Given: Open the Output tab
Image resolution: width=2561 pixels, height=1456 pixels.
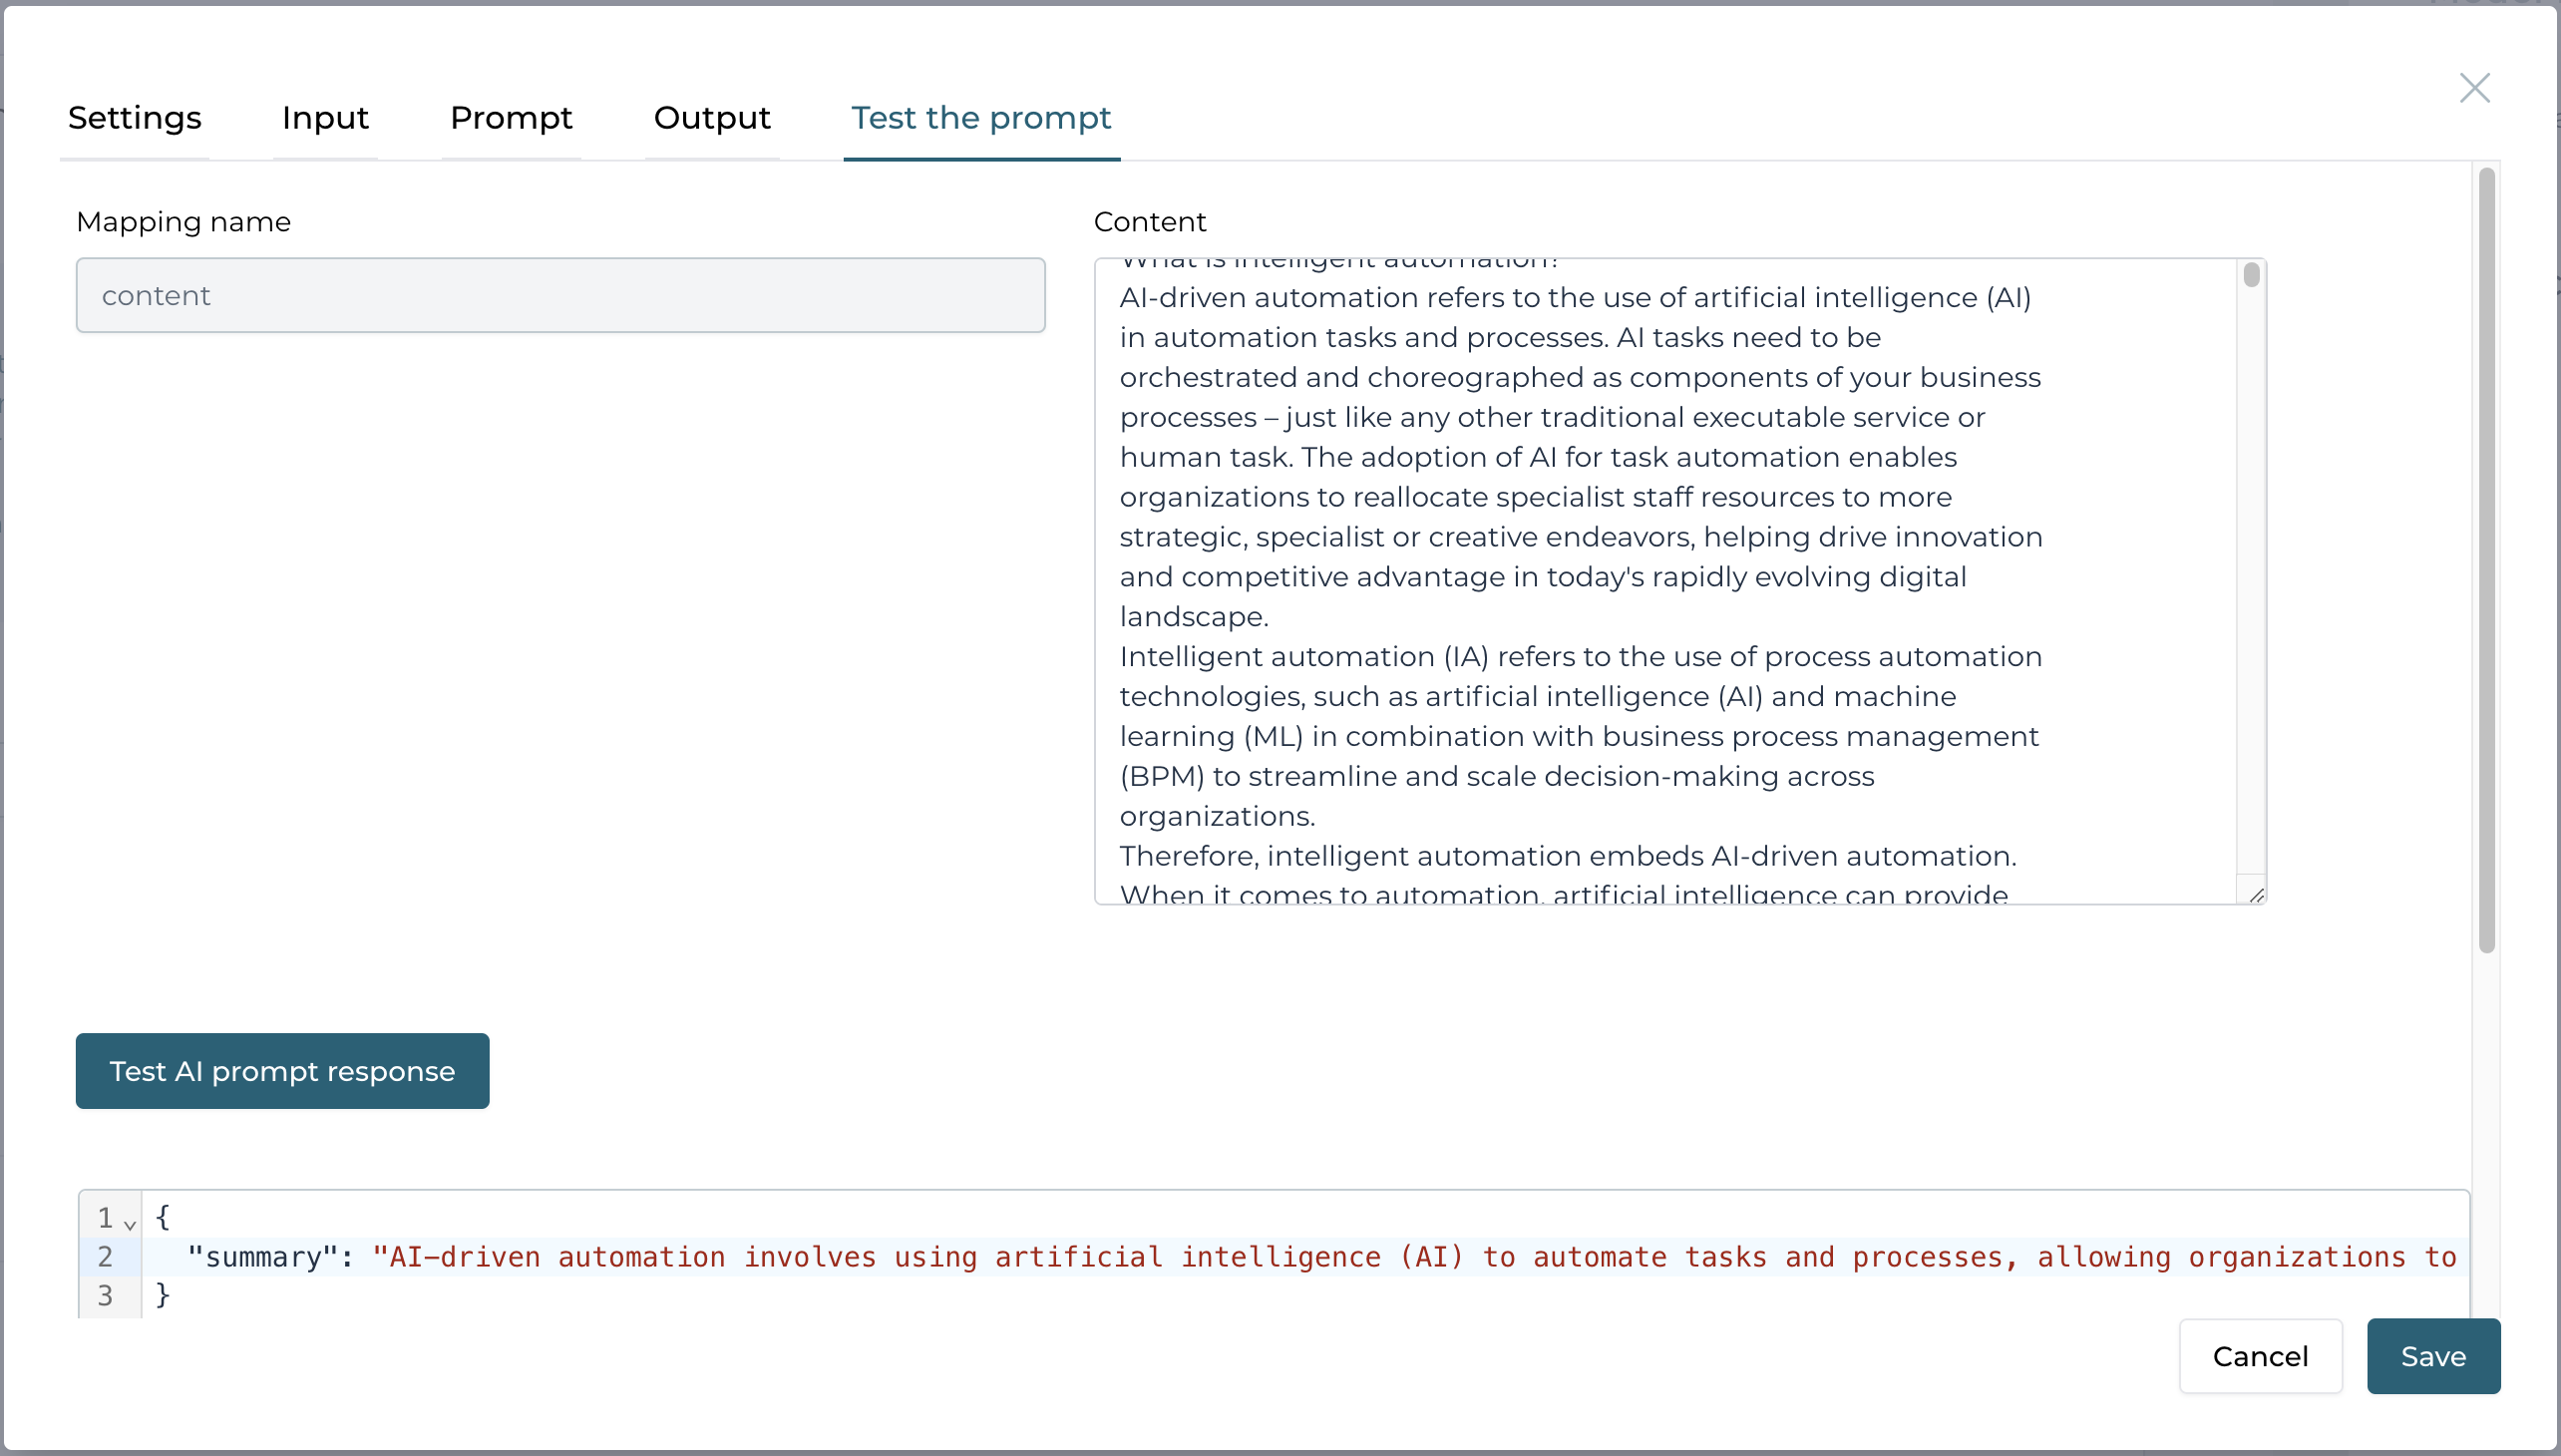Looking at the screenshot, I should click(x=711, y=118).
